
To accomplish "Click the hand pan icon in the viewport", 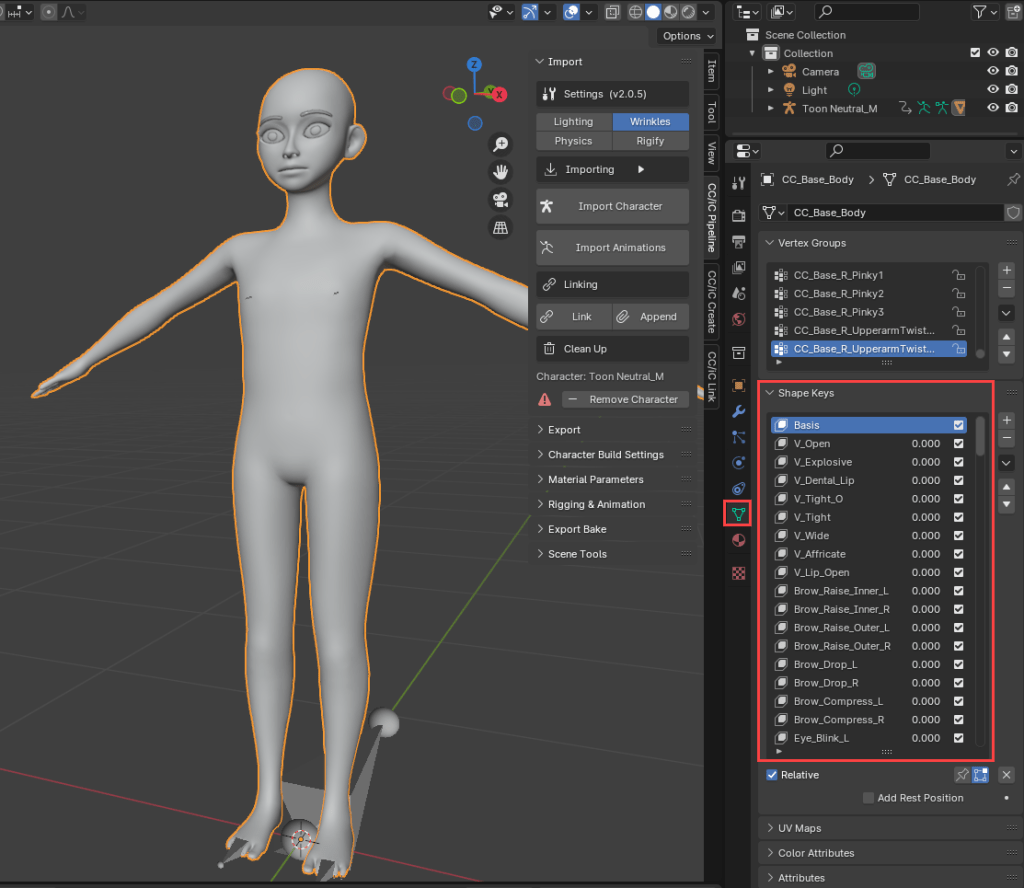I will click(x=501, y=172).
